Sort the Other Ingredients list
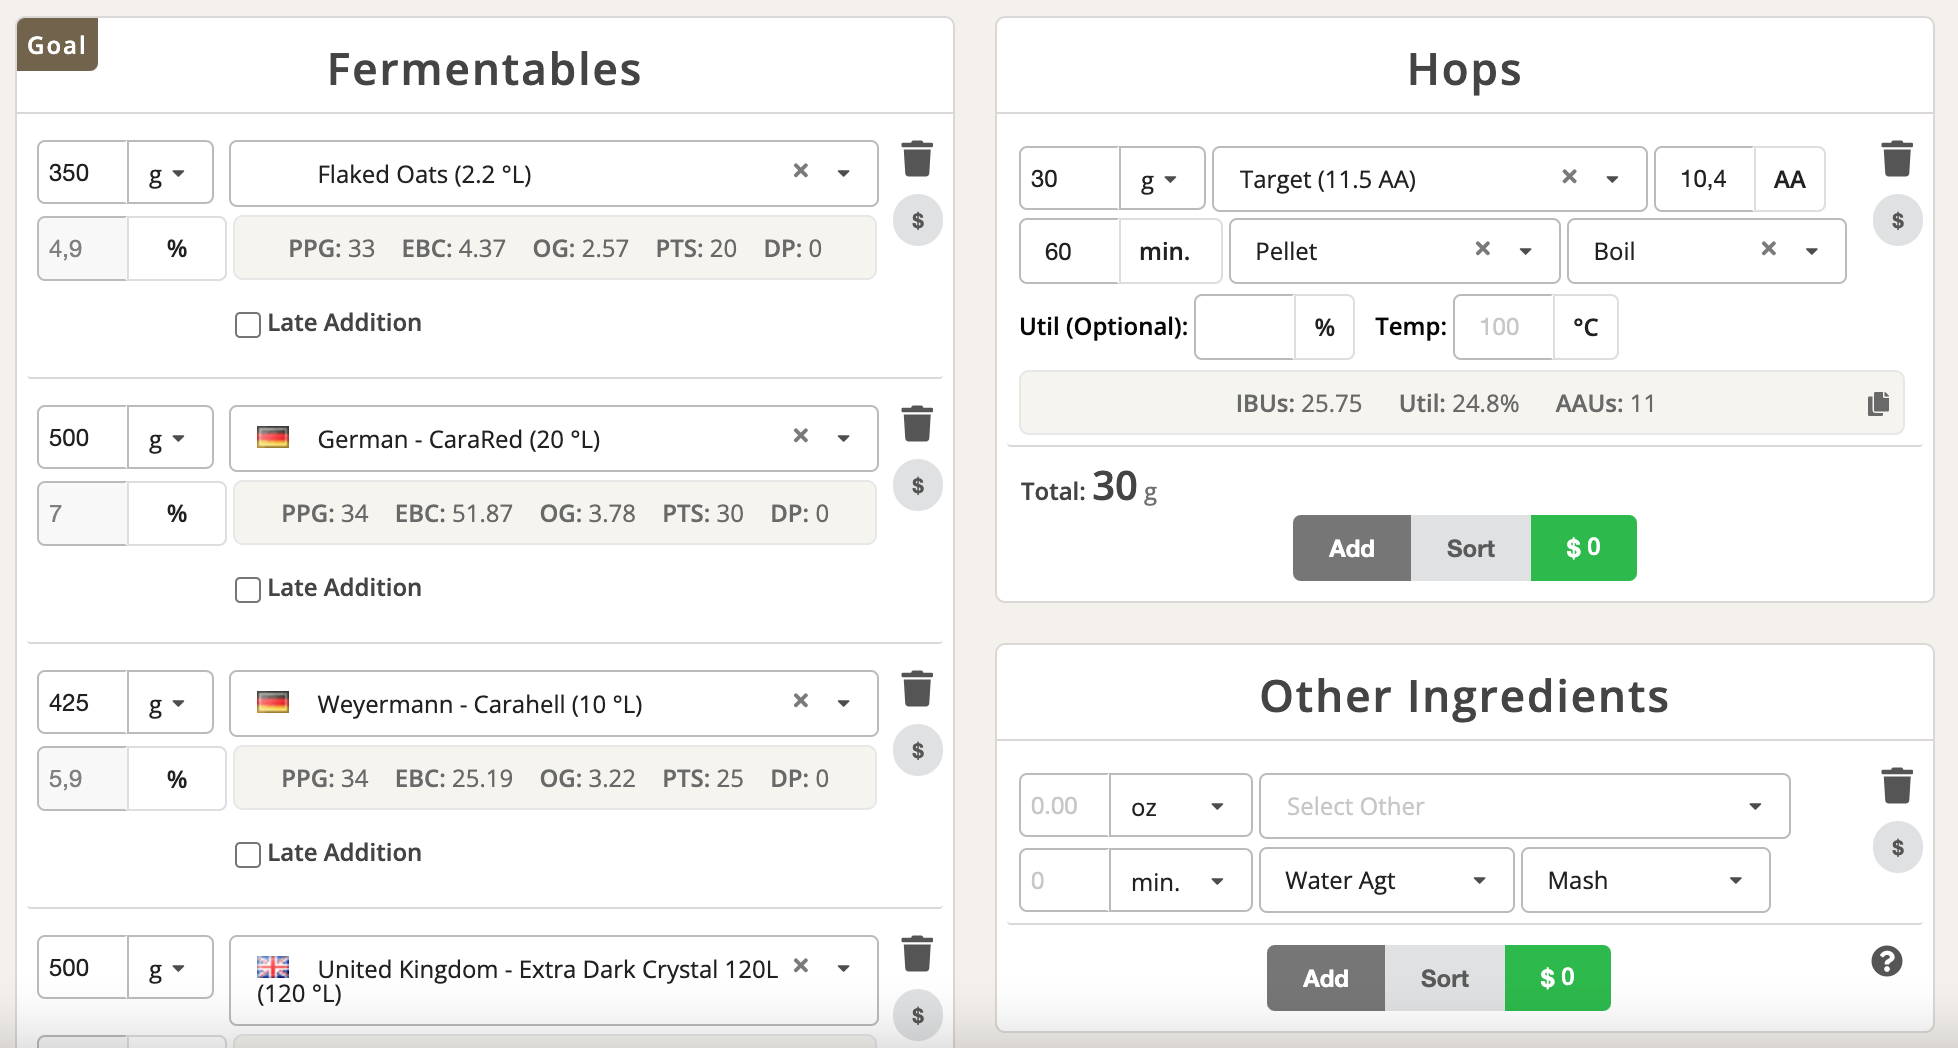This screenshot has height=1048, width=1958. point(1444,978)
